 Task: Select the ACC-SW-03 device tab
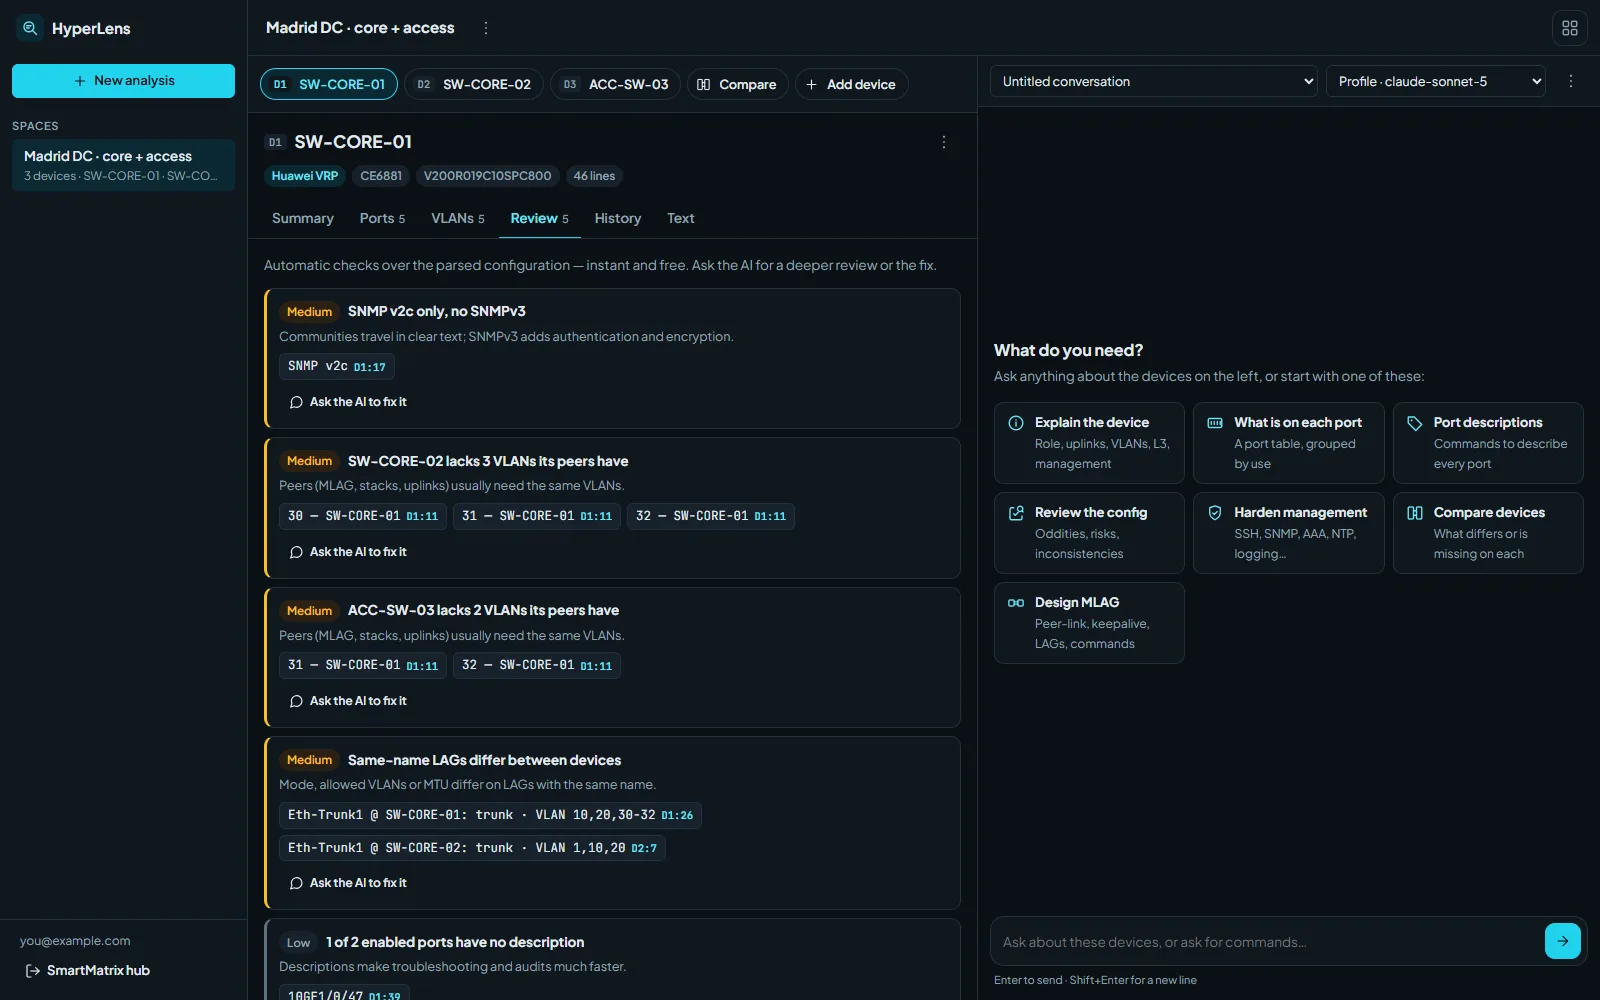tap(615, 84)
